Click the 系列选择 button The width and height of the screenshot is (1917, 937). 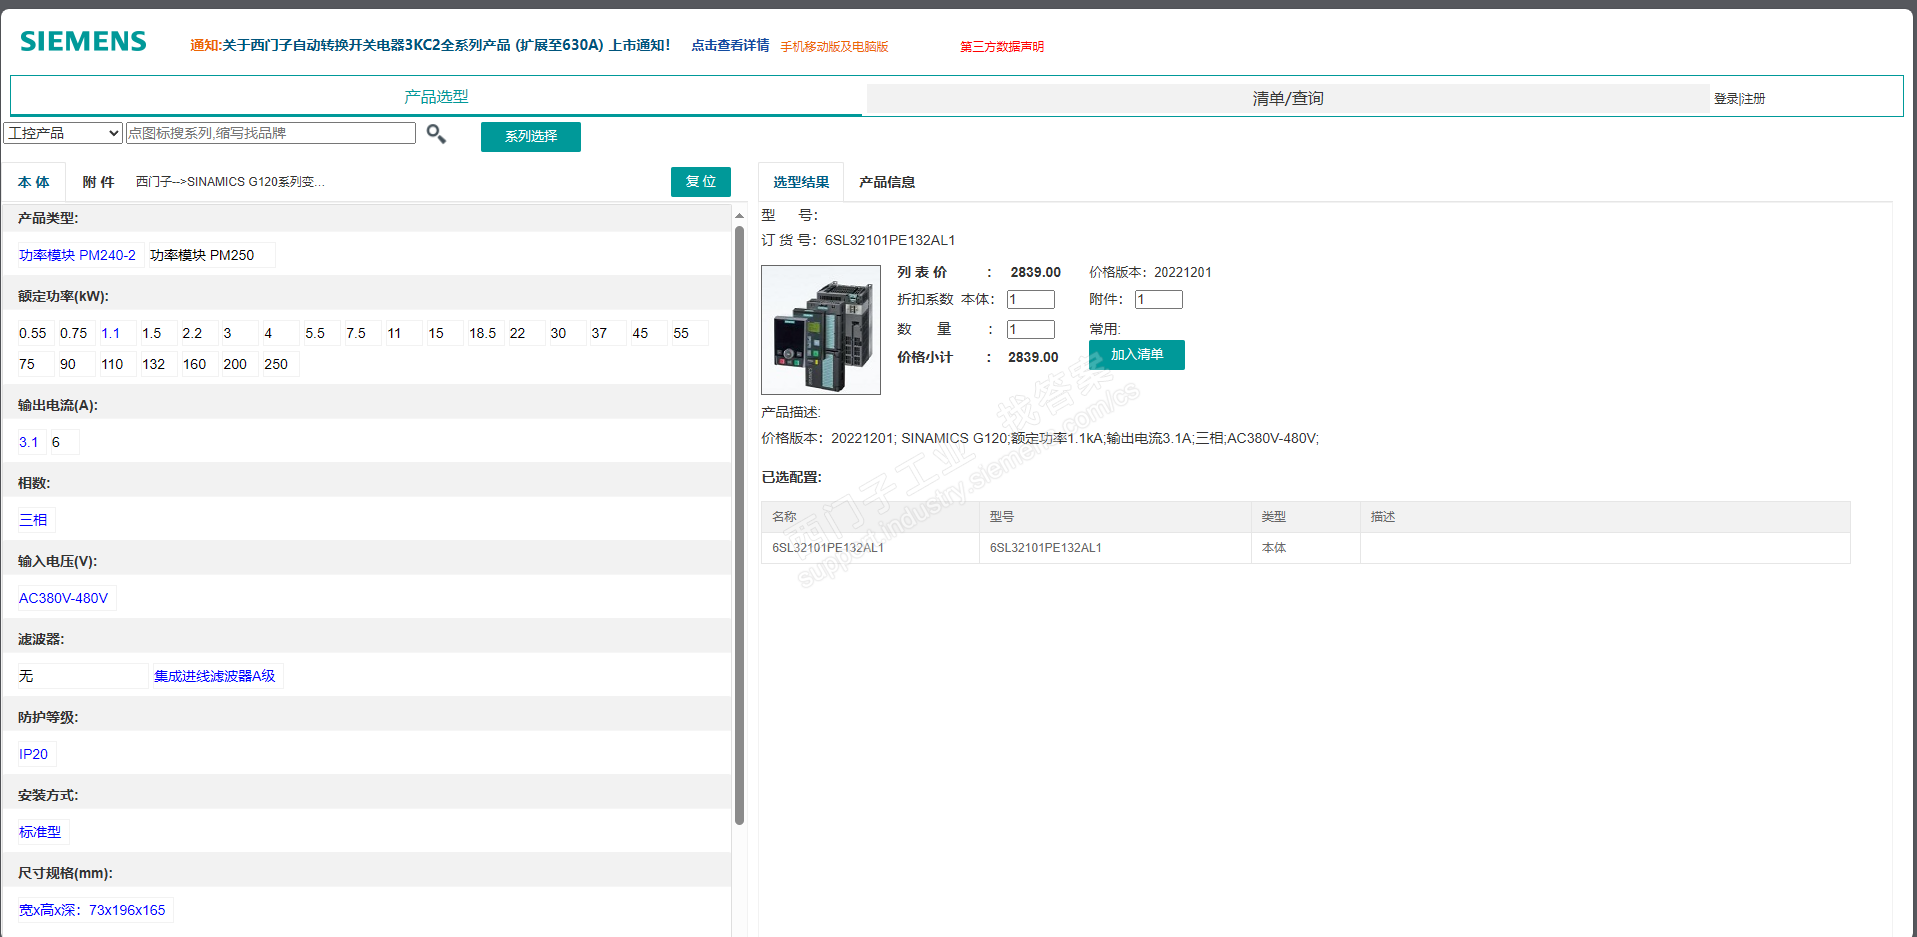pos(531,137)
